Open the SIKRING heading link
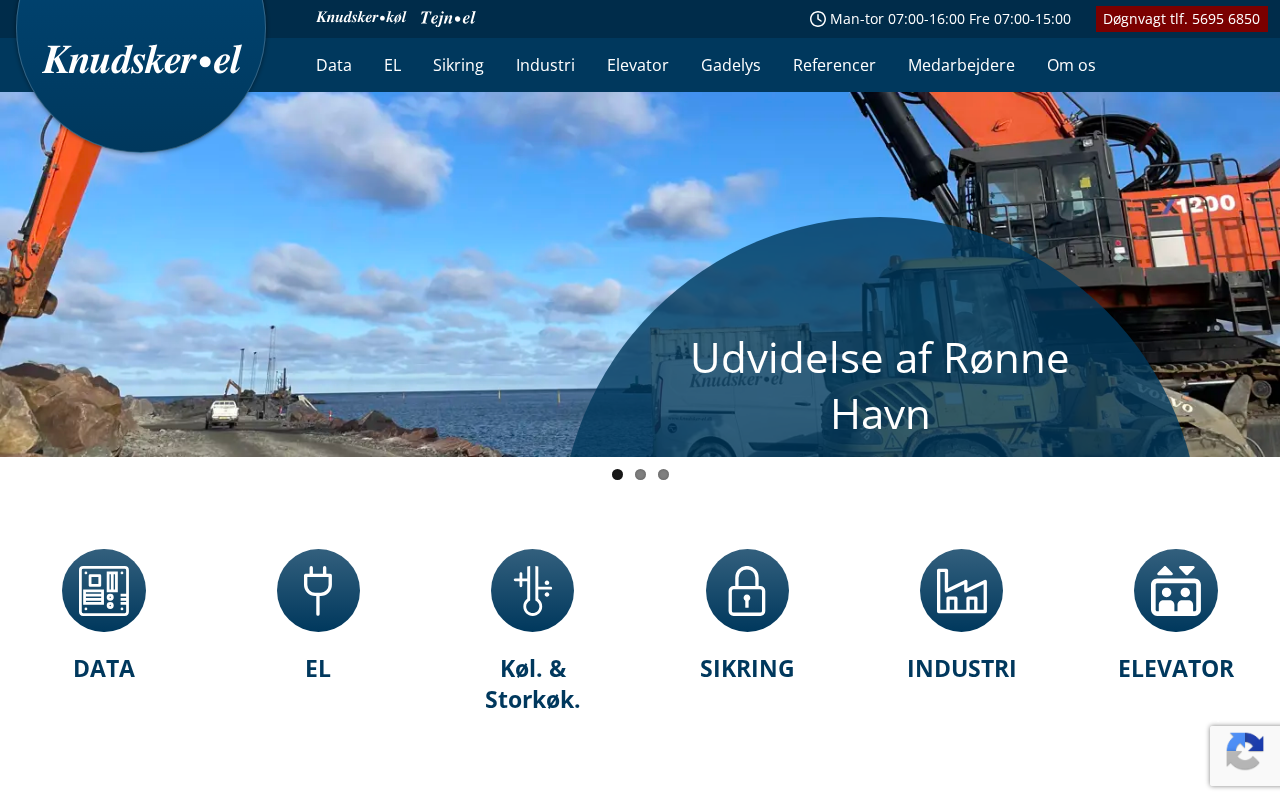The height and width of the screenshot is (800, 1280). click(747, 668)
